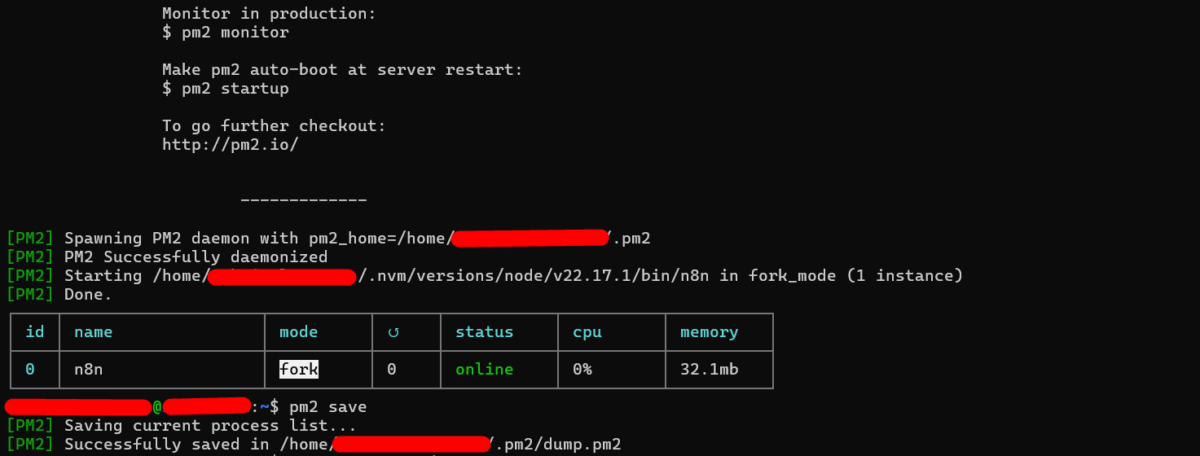Click the pm2 save command text
This screenshot has height=456, width=1200.
click(328, 407)
